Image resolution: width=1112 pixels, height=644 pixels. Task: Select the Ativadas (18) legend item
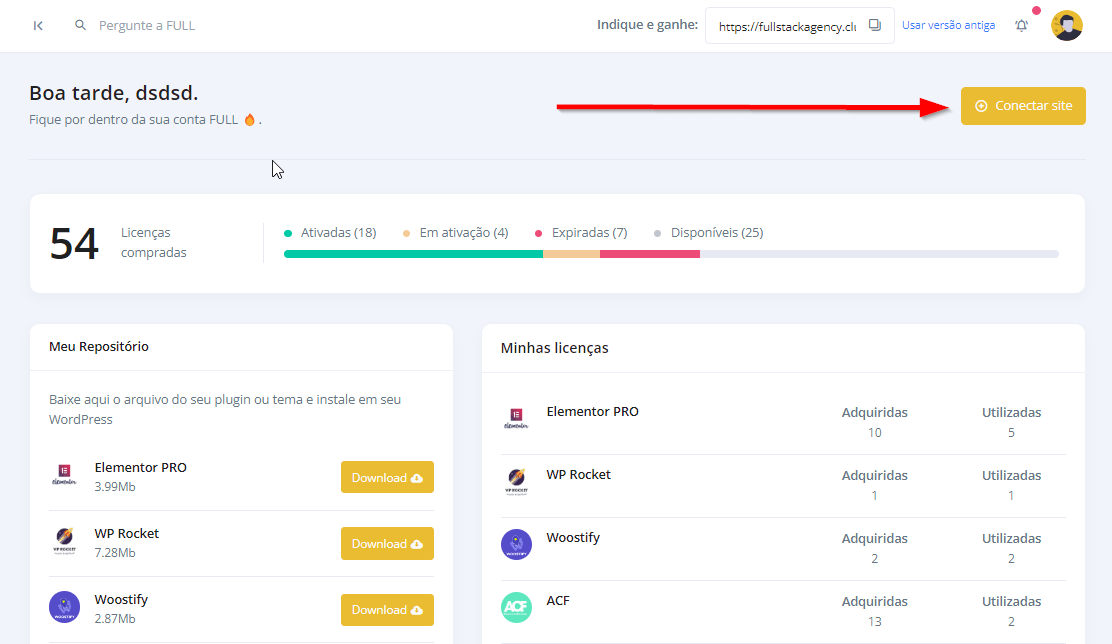click(x=330, y=233)
